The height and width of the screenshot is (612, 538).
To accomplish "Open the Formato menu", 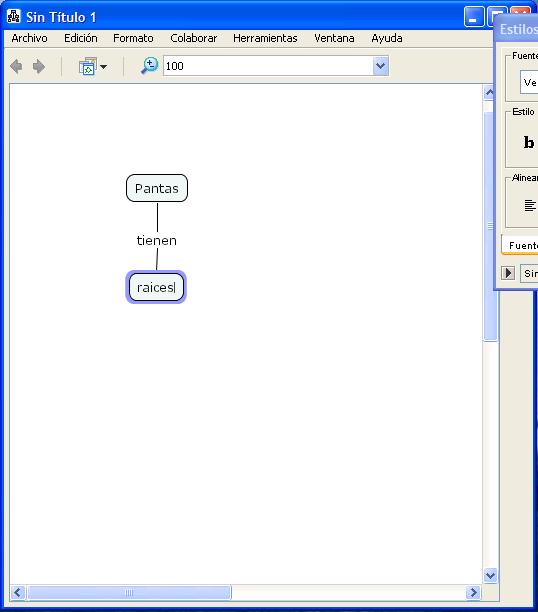I will [x=133, y=38].
